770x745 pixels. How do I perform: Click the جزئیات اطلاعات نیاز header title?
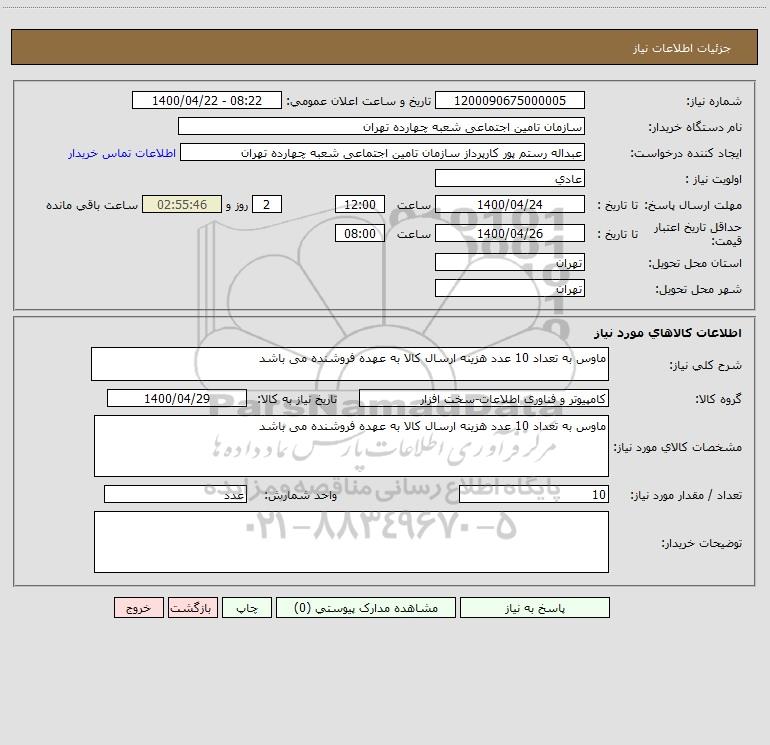681,48
